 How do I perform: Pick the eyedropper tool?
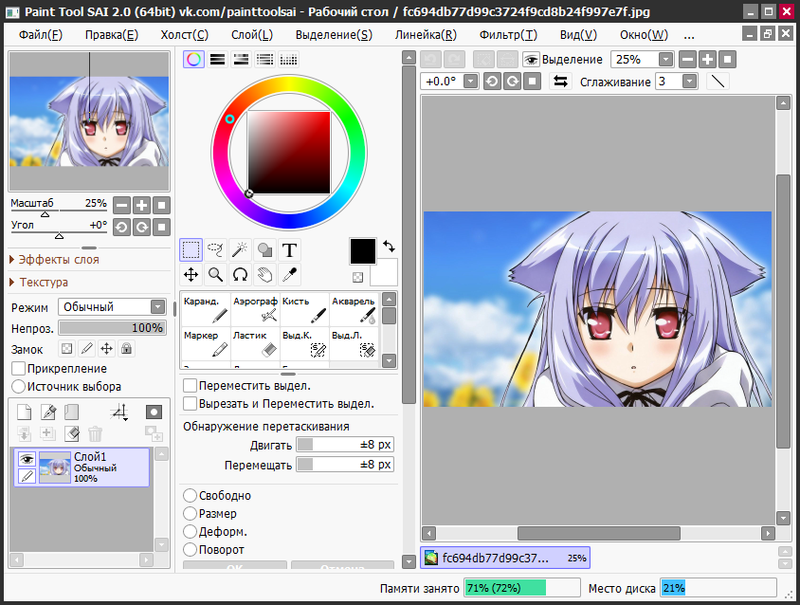pyautogui.click(x=290, y=274)
